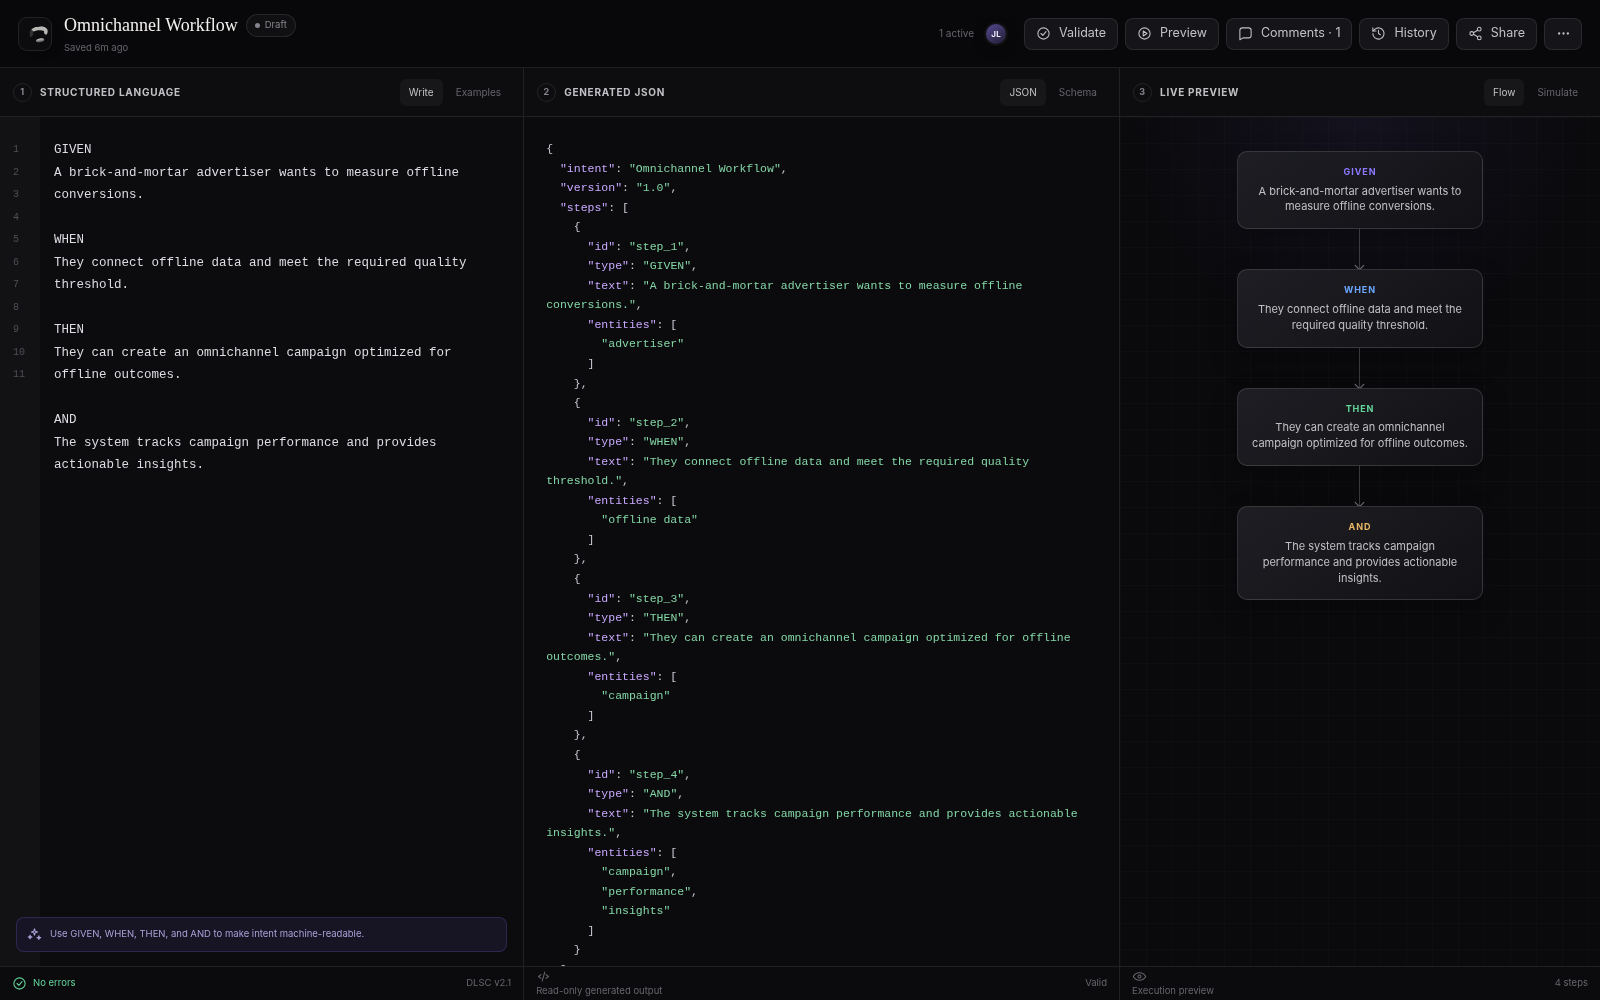
Task: Open the Preview button
Action: tap(1172, 33)
